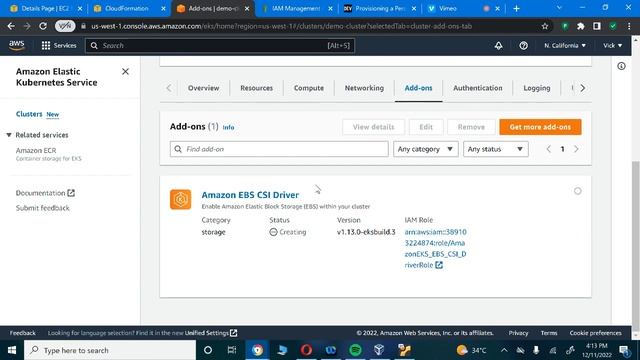Click the external link icon beside IAM role
This screenshot has width=640, height=360.
pos(439,265)
